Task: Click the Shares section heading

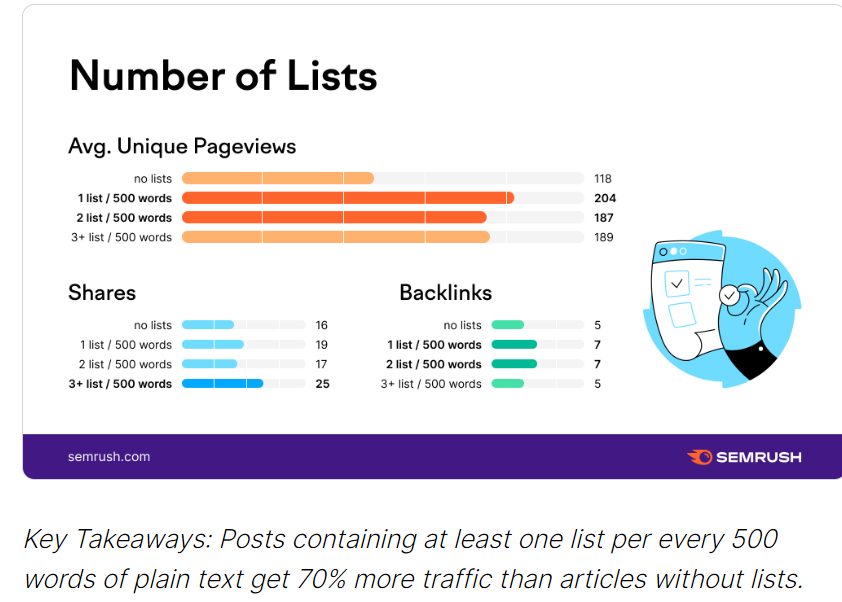Action: [102, 293]
